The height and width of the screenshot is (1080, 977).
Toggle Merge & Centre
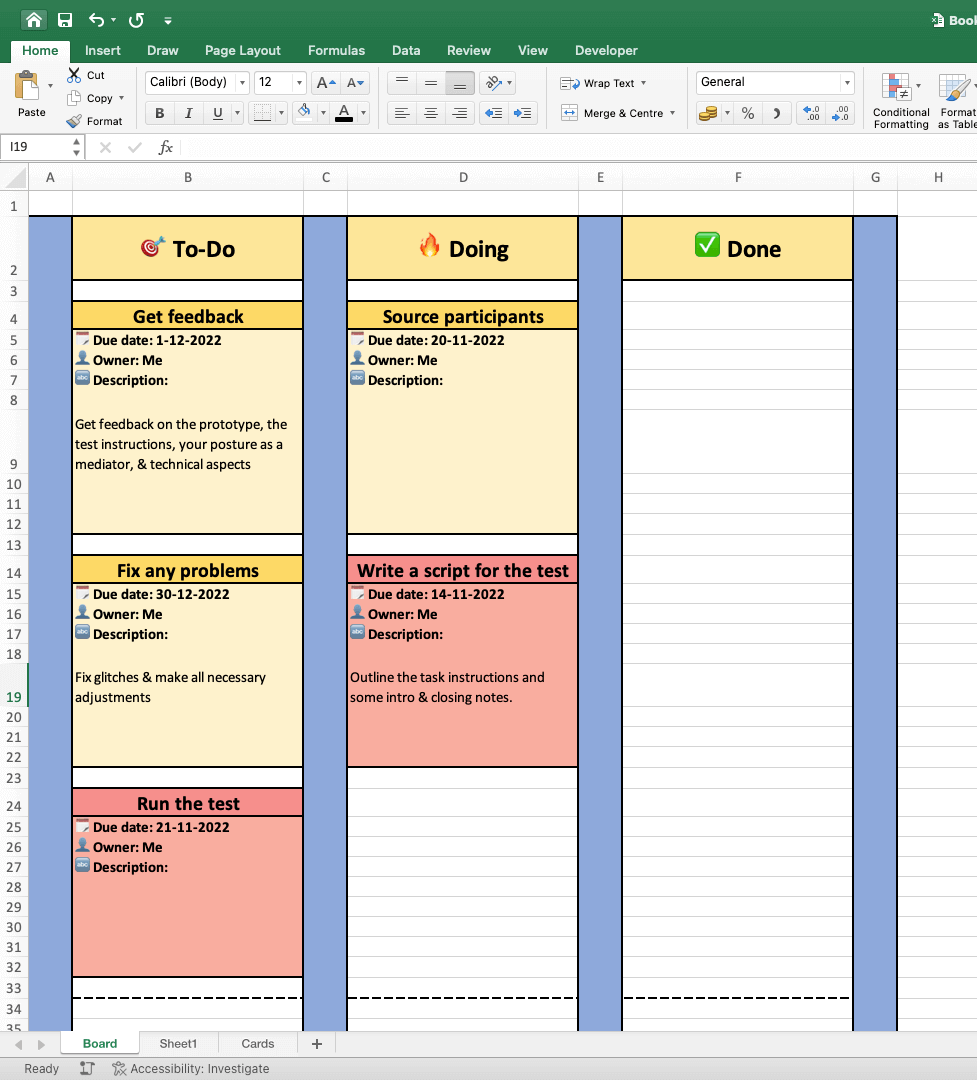(x=617, y=113)
